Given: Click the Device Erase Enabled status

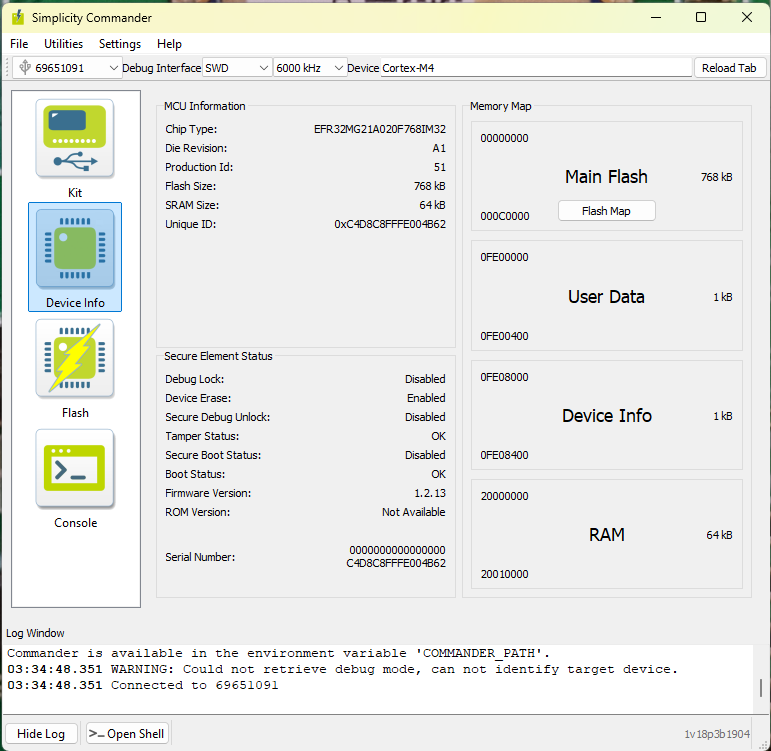Looking at the screenshot, I should coord(426,398).
